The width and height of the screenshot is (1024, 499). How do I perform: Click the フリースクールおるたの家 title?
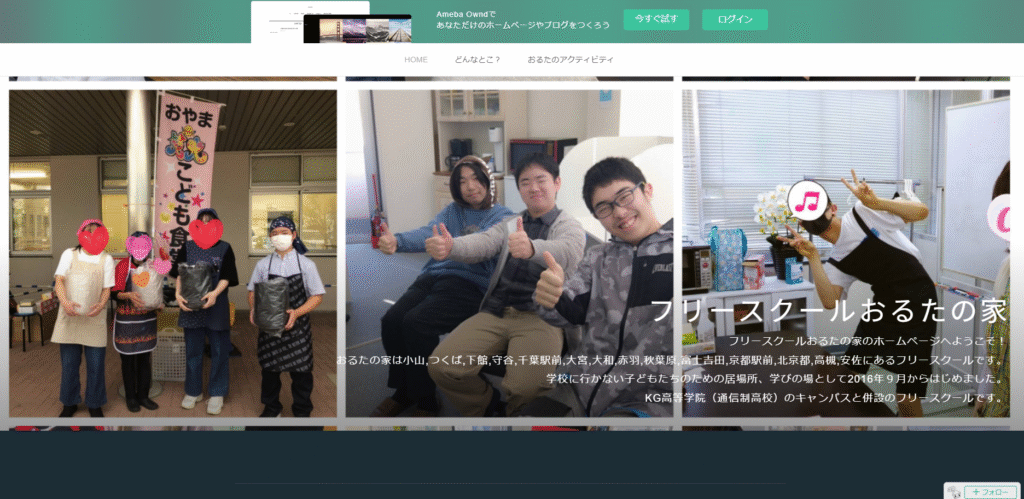828,311
